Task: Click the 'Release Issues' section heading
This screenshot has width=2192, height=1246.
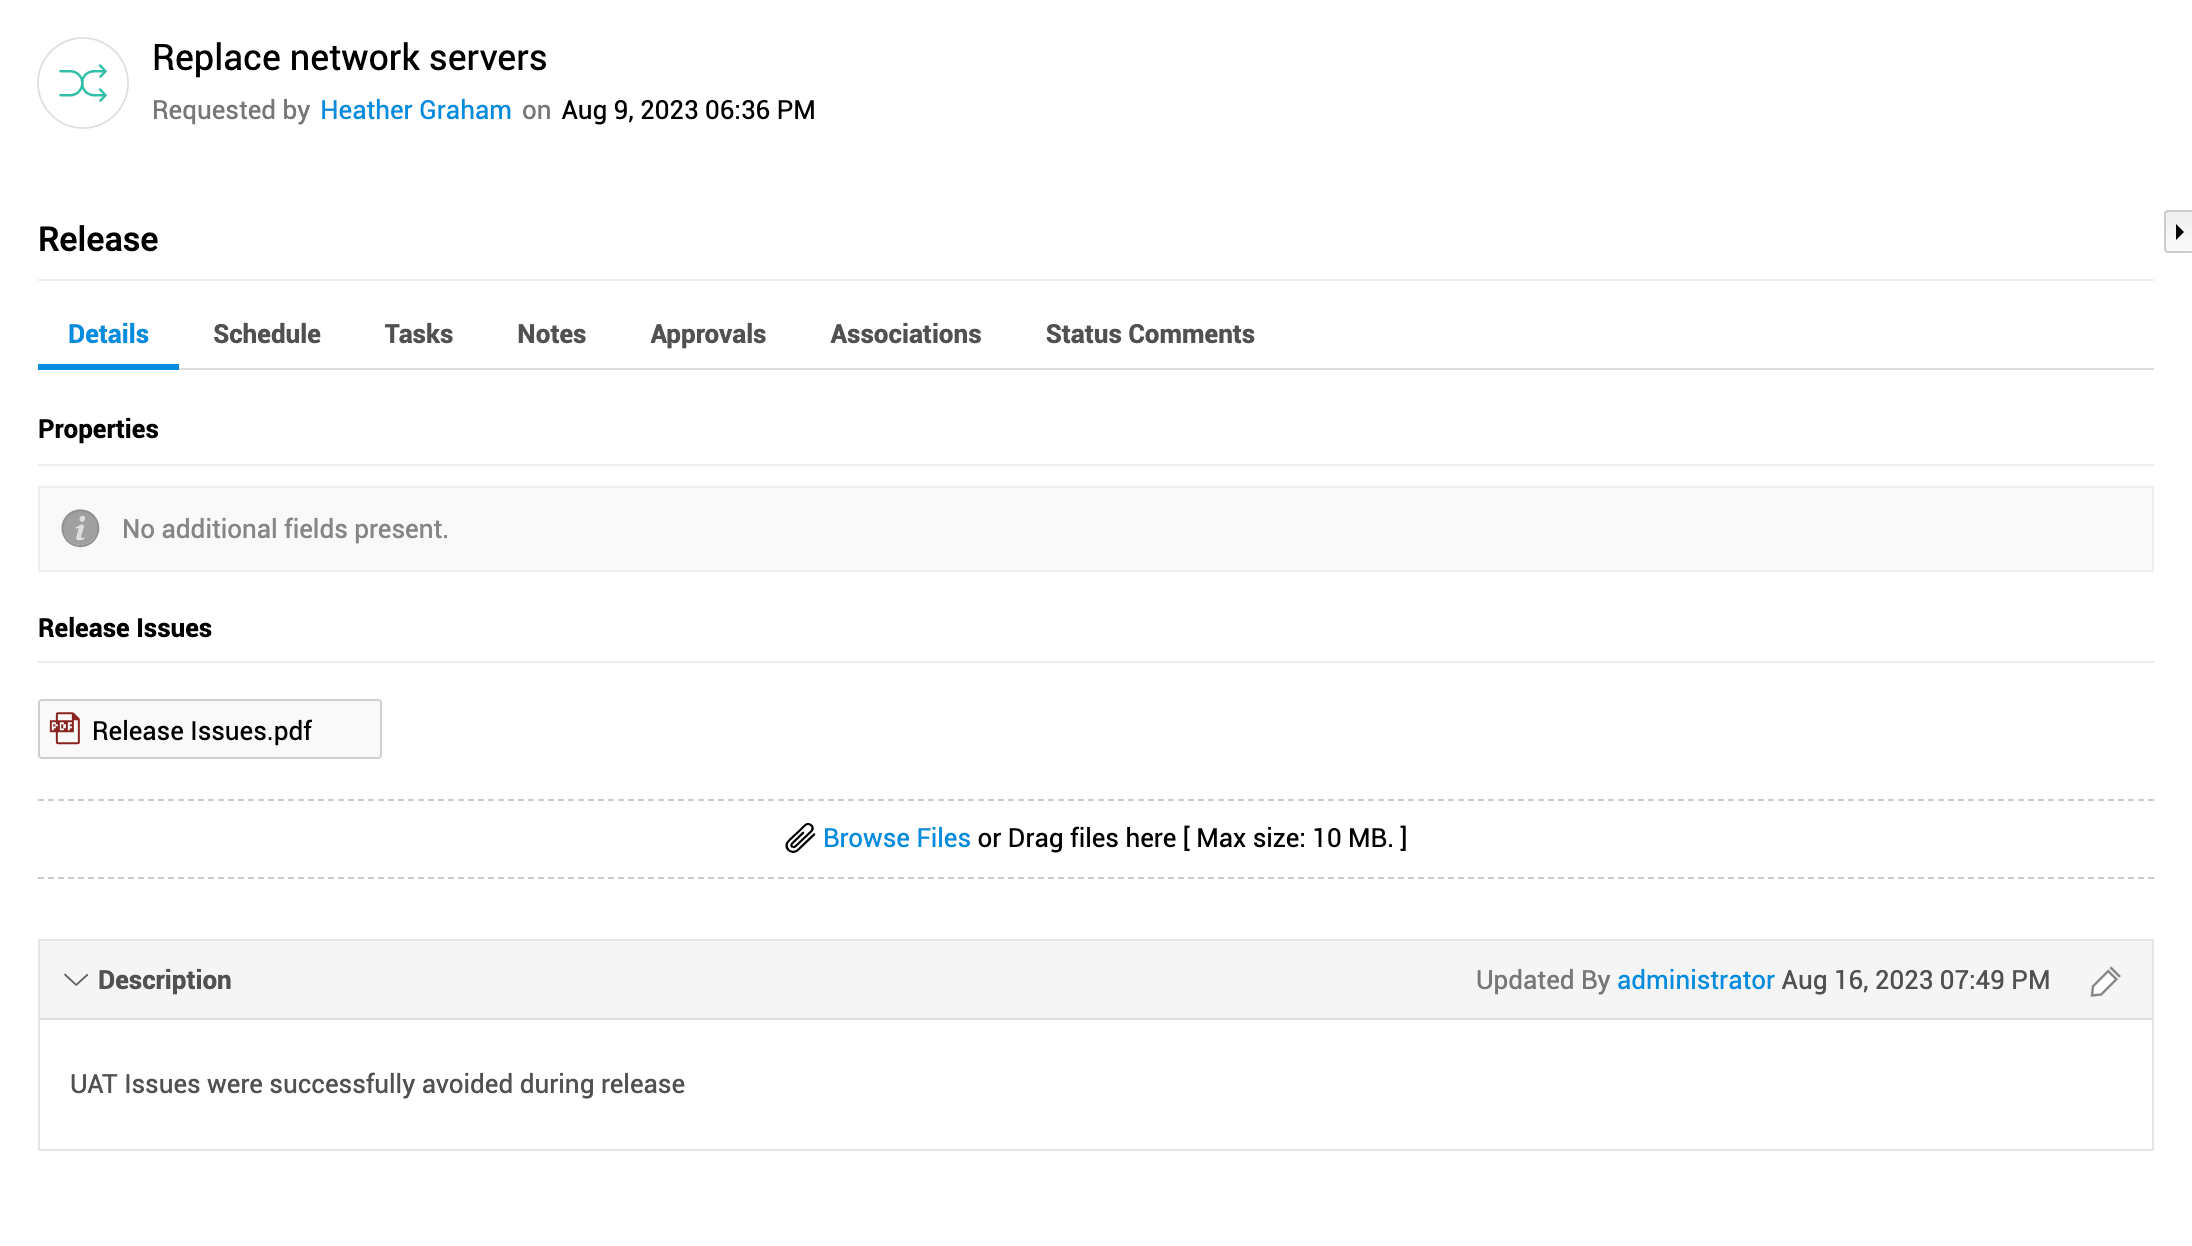Action: 125,628
